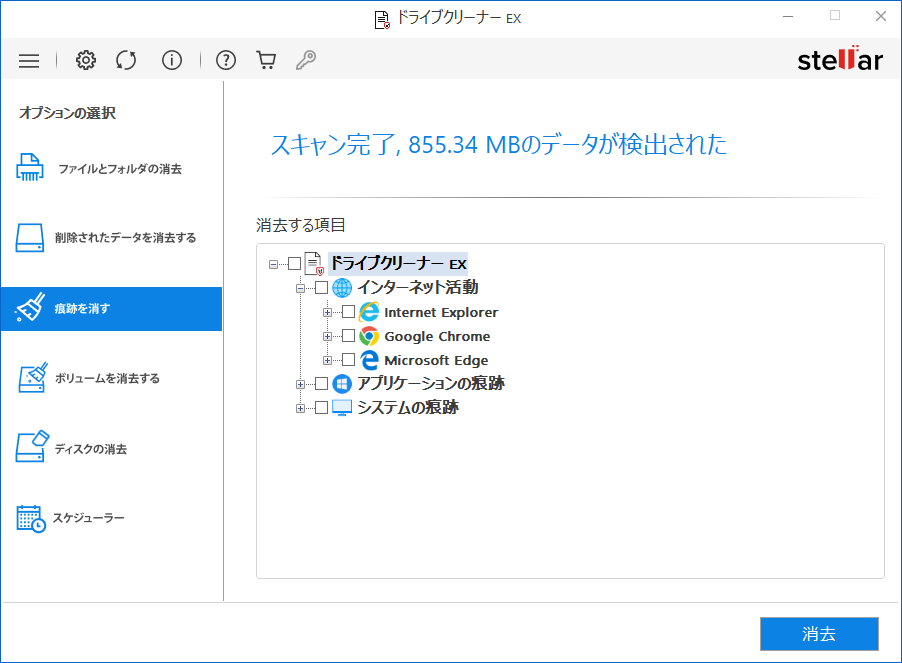Click the ボリュームを消去する volume erase icon

click(31, 378)
